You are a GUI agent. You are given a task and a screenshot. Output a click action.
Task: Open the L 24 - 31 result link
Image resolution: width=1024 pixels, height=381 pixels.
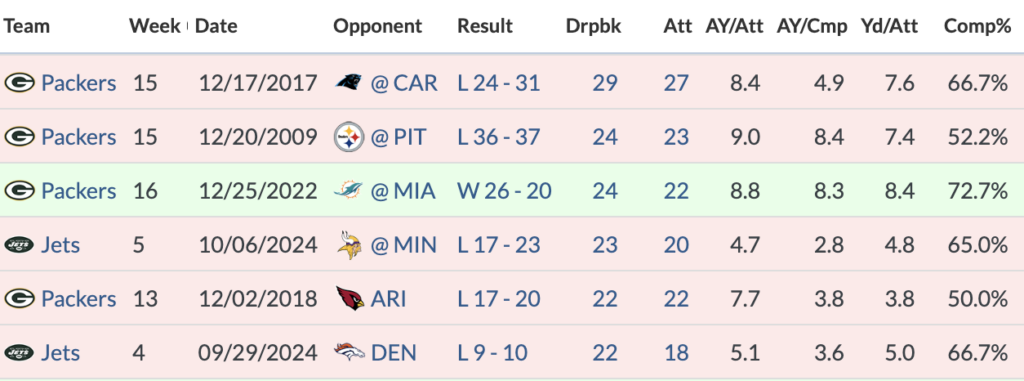(x=499, y=83)
